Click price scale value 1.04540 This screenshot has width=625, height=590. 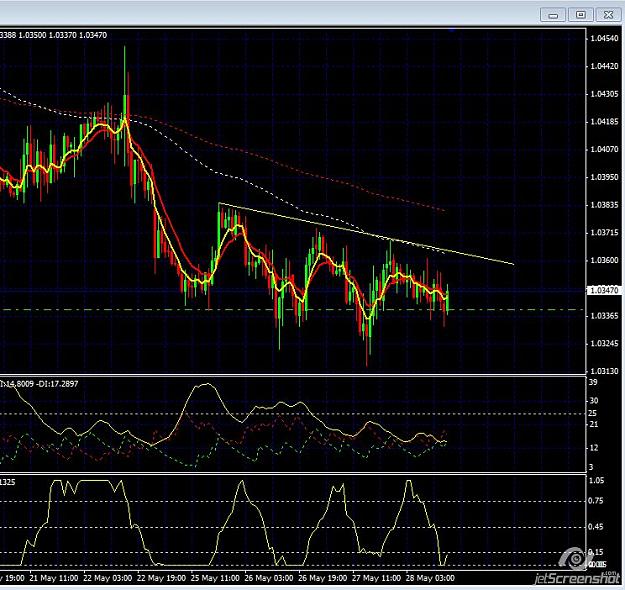(x=604, y=38)
